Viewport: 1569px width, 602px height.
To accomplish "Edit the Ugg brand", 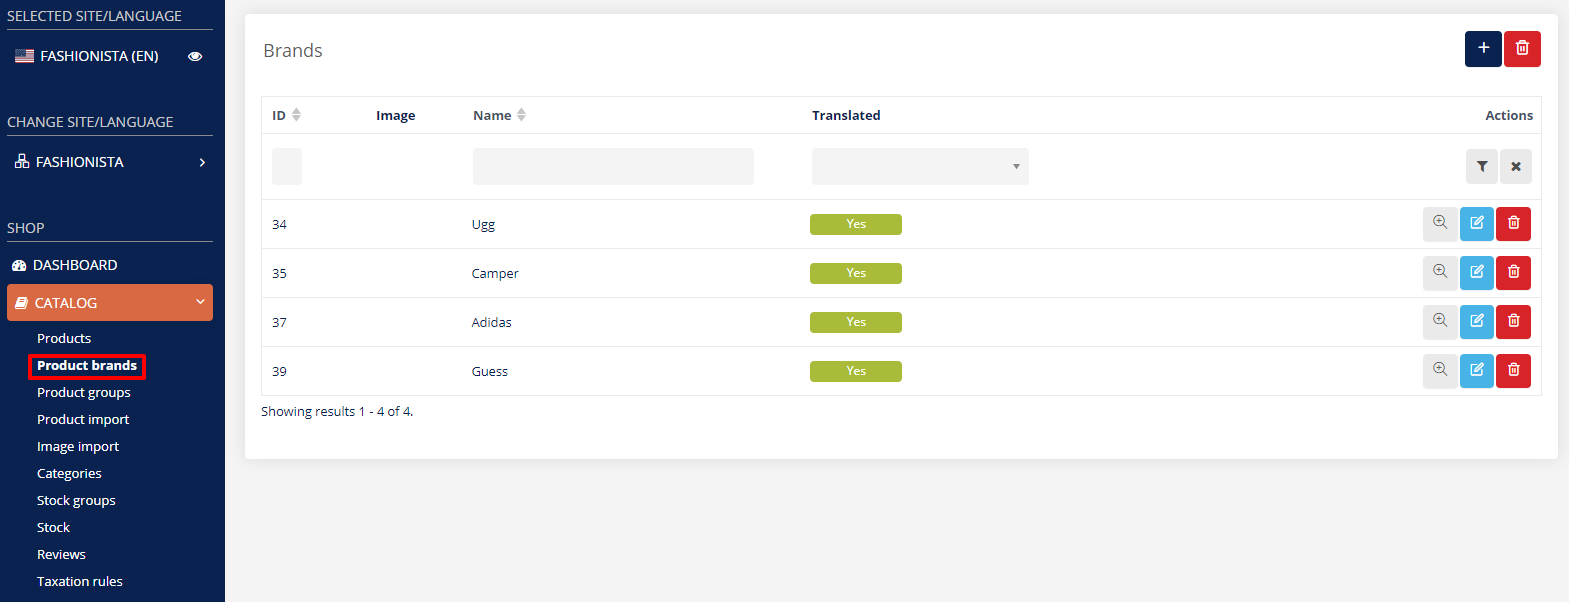I will click(1477, 224).
